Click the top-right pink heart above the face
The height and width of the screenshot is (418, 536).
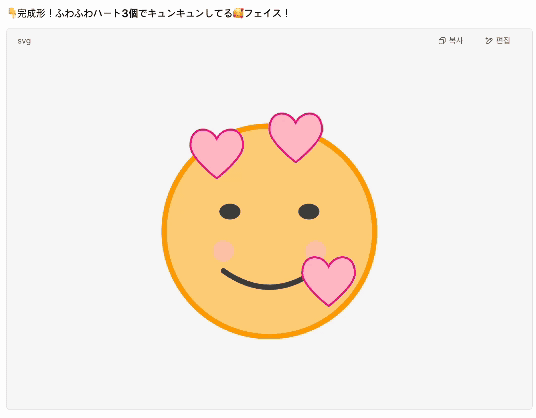coord(296,136)
